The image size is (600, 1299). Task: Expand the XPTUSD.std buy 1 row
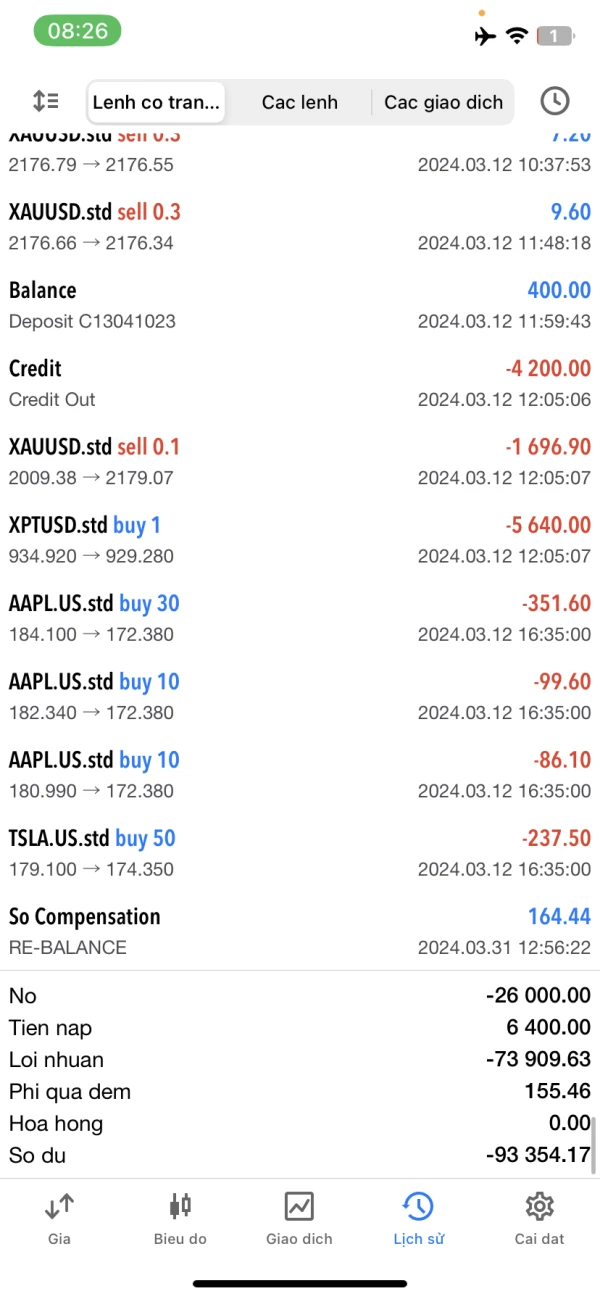click(300, 540)
